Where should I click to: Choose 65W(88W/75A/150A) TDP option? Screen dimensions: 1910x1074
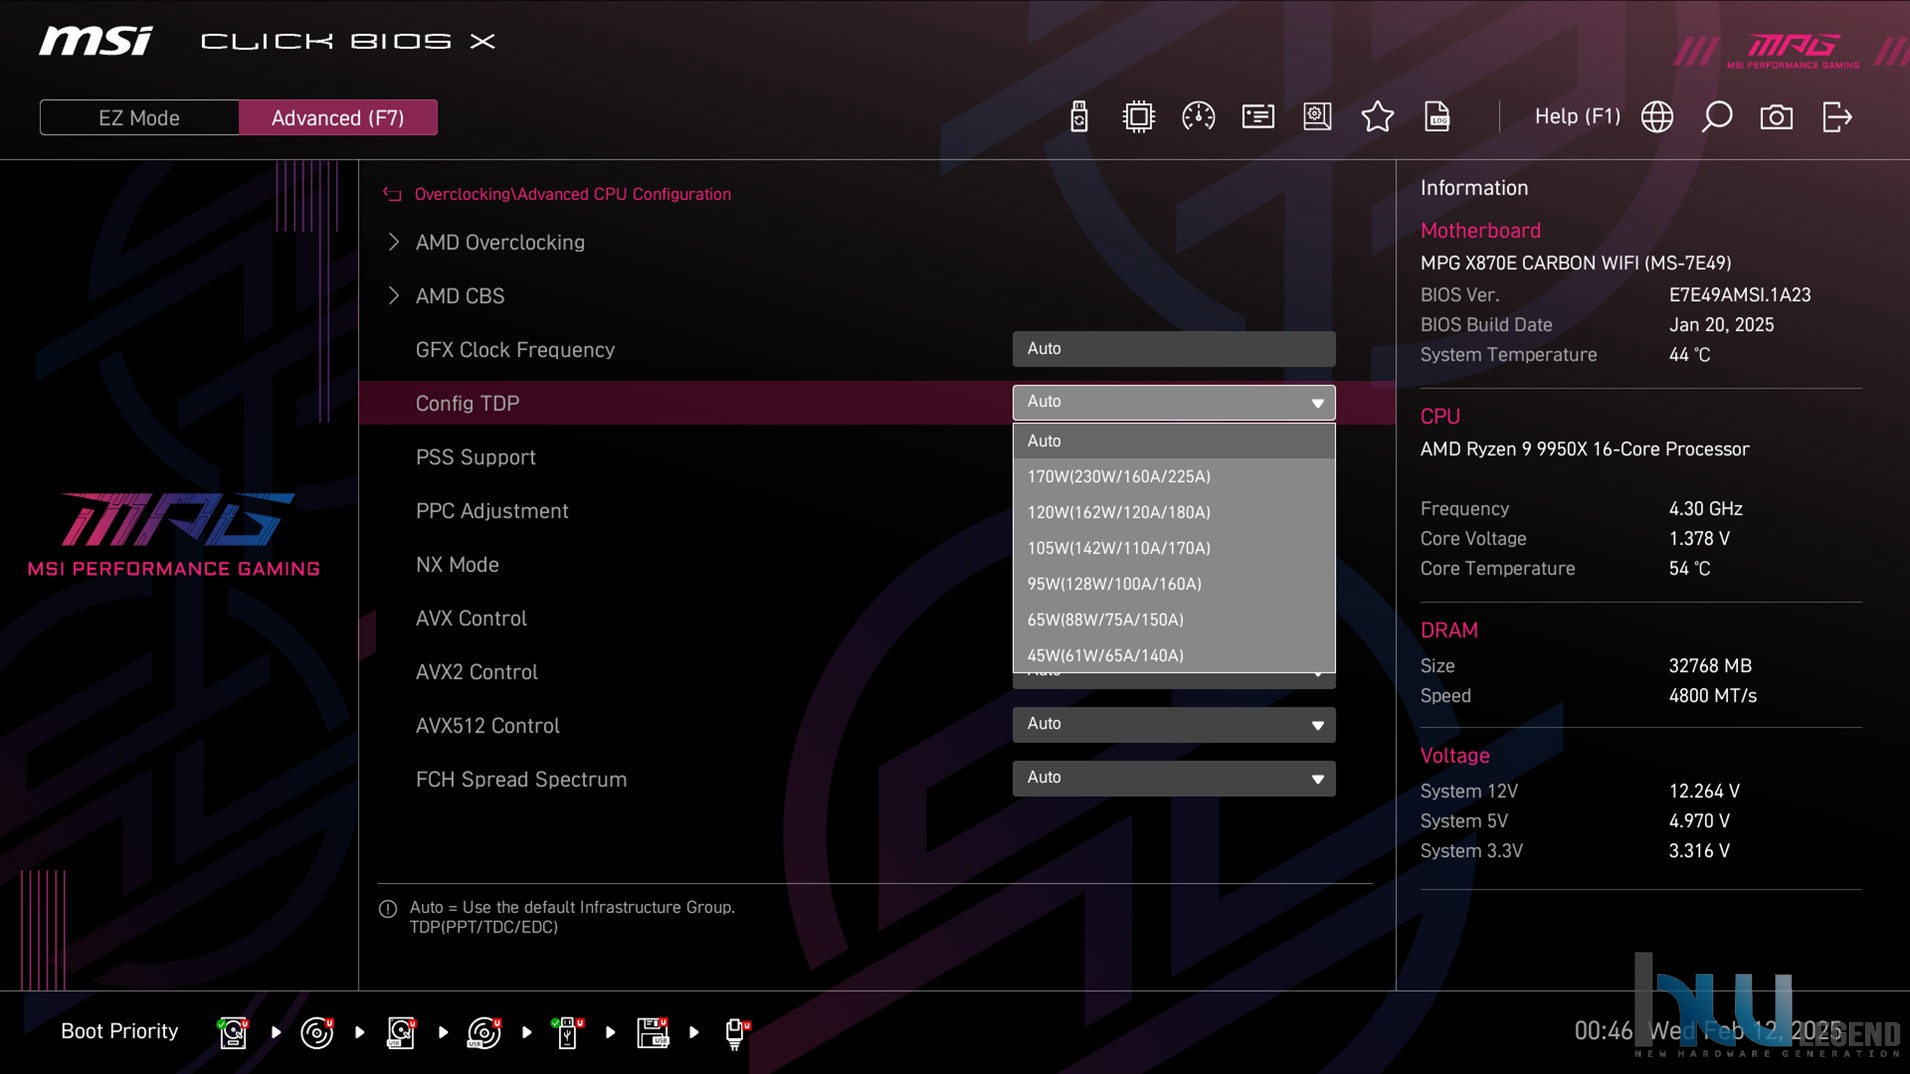tap(1174, 620)
